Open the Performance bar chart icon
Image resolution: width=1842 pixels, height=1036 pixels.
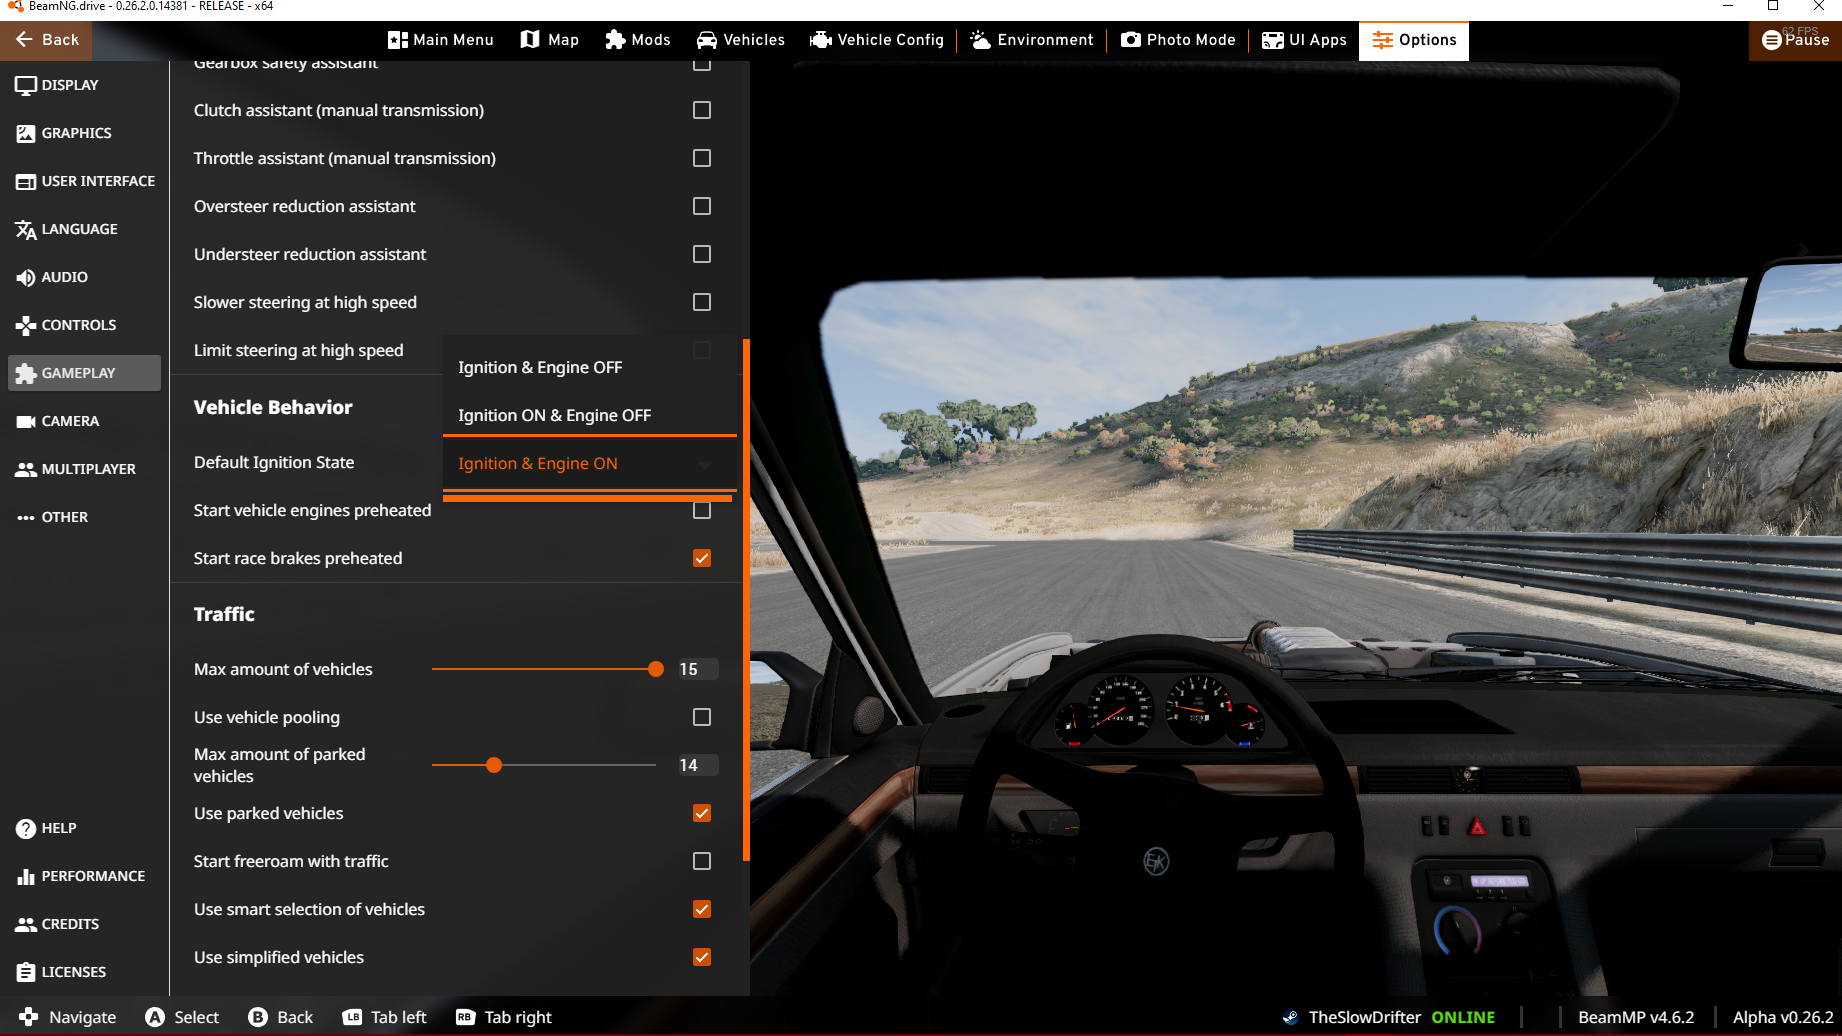[x=26, y=876]
